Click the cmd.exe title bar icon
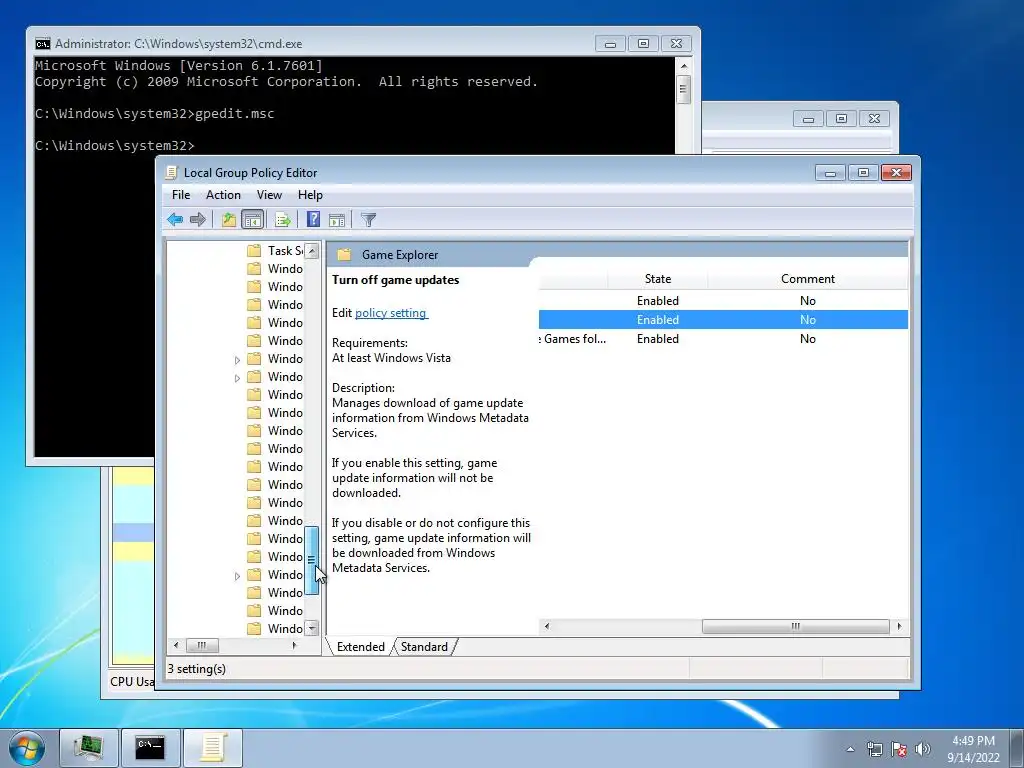Image resolution: width=1024 pixels, height=768 pixels. (x=42, y=44)
